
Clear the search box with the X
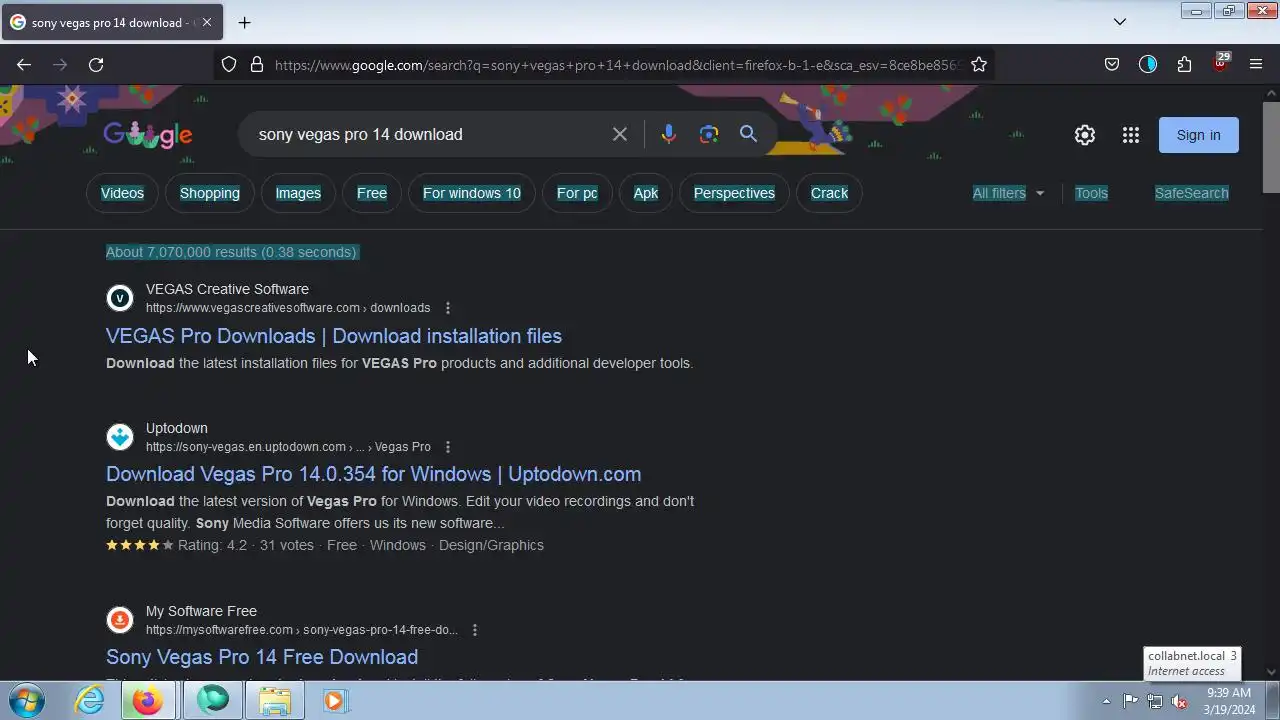(x=620, y=134)
